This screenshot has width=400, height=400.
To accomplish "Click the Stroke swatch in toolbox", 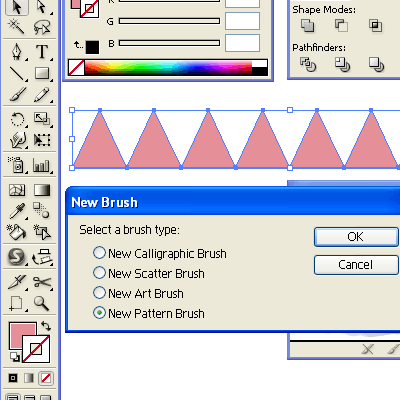I will click(x=36, y=349).
